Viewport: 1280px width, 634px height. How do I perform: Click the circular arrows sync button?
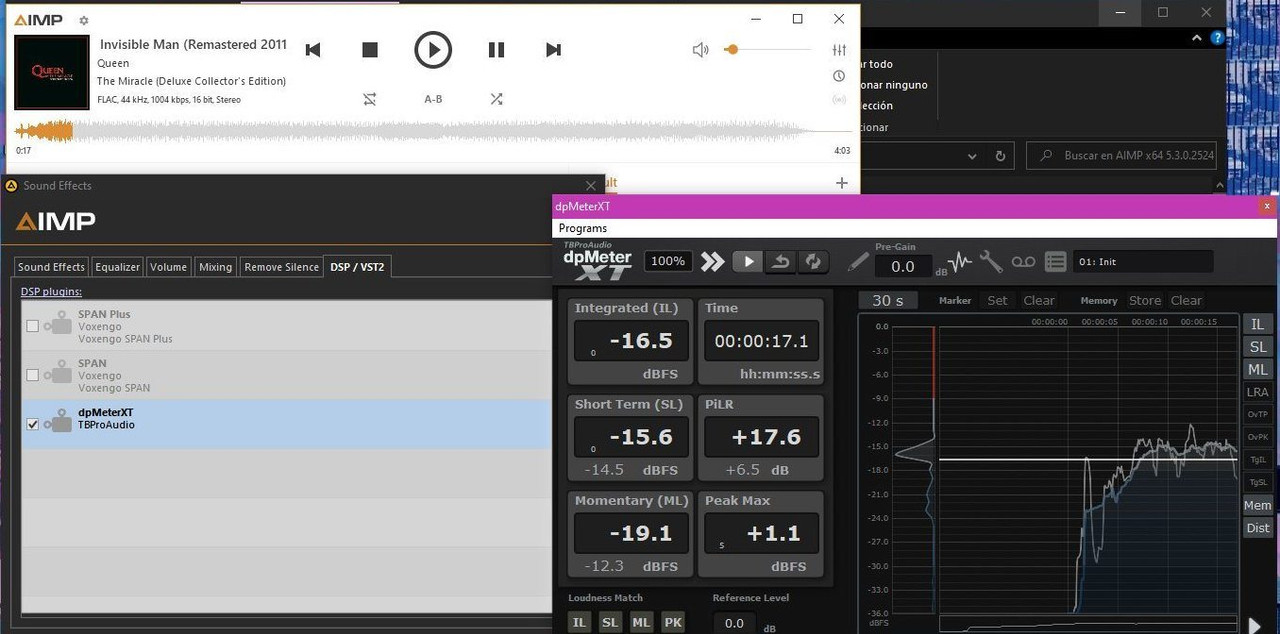point(813,262)
